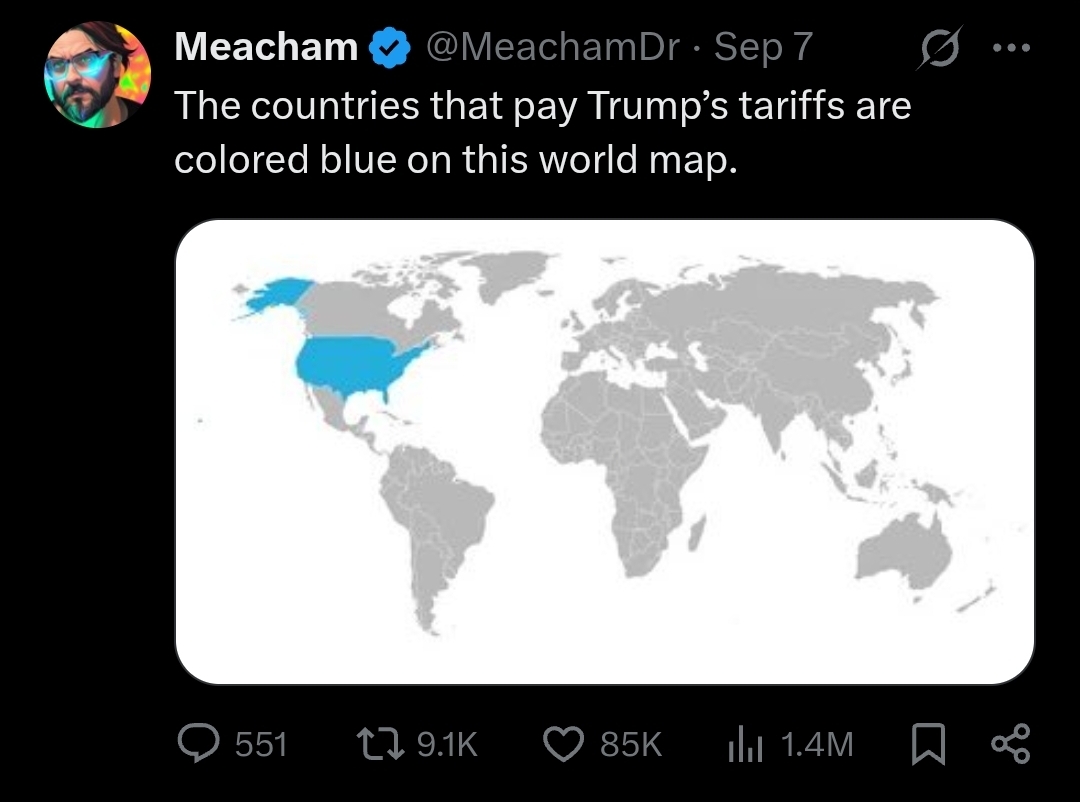Open the @MeachamDr handle link

coord(552,46)
